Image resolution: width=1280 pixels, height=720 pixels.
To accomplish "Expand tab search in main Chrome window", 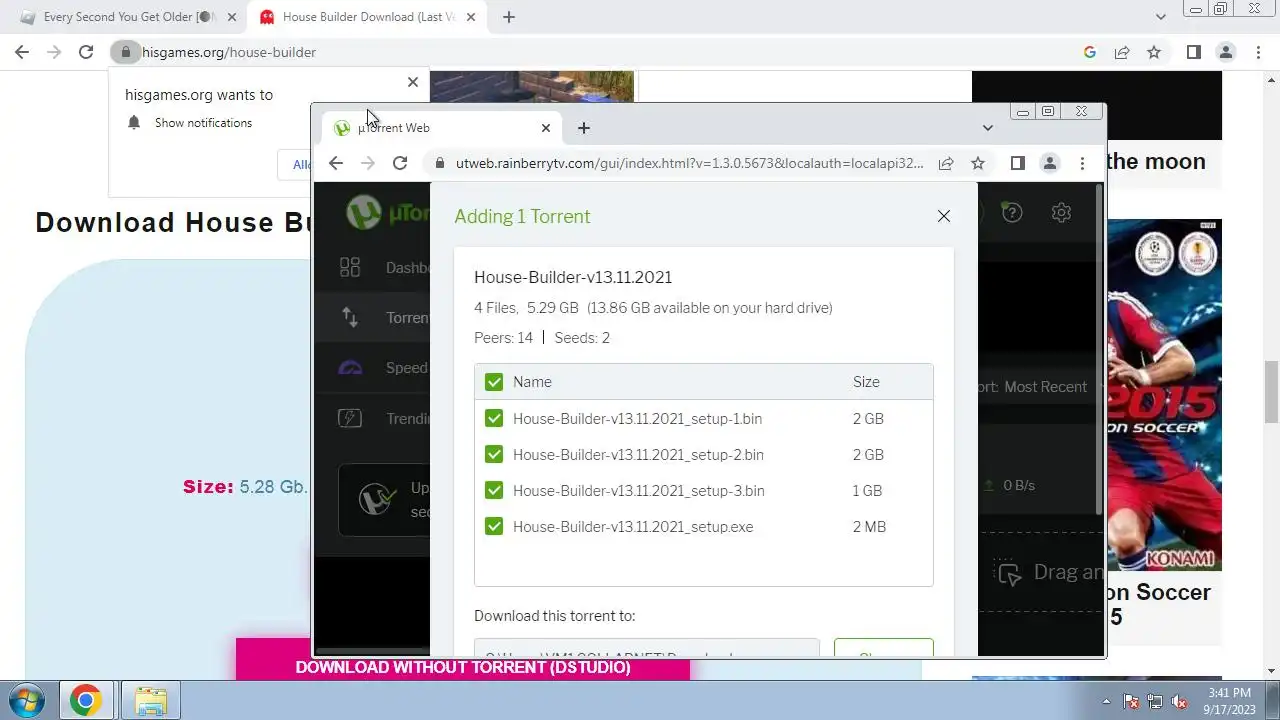I will (x=1161, y=17).
